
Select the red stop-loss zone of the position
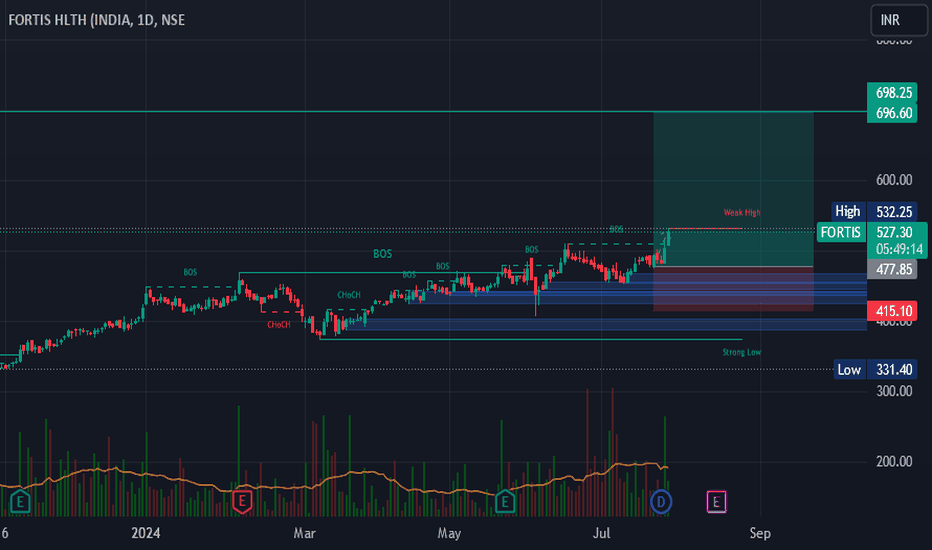733,289
